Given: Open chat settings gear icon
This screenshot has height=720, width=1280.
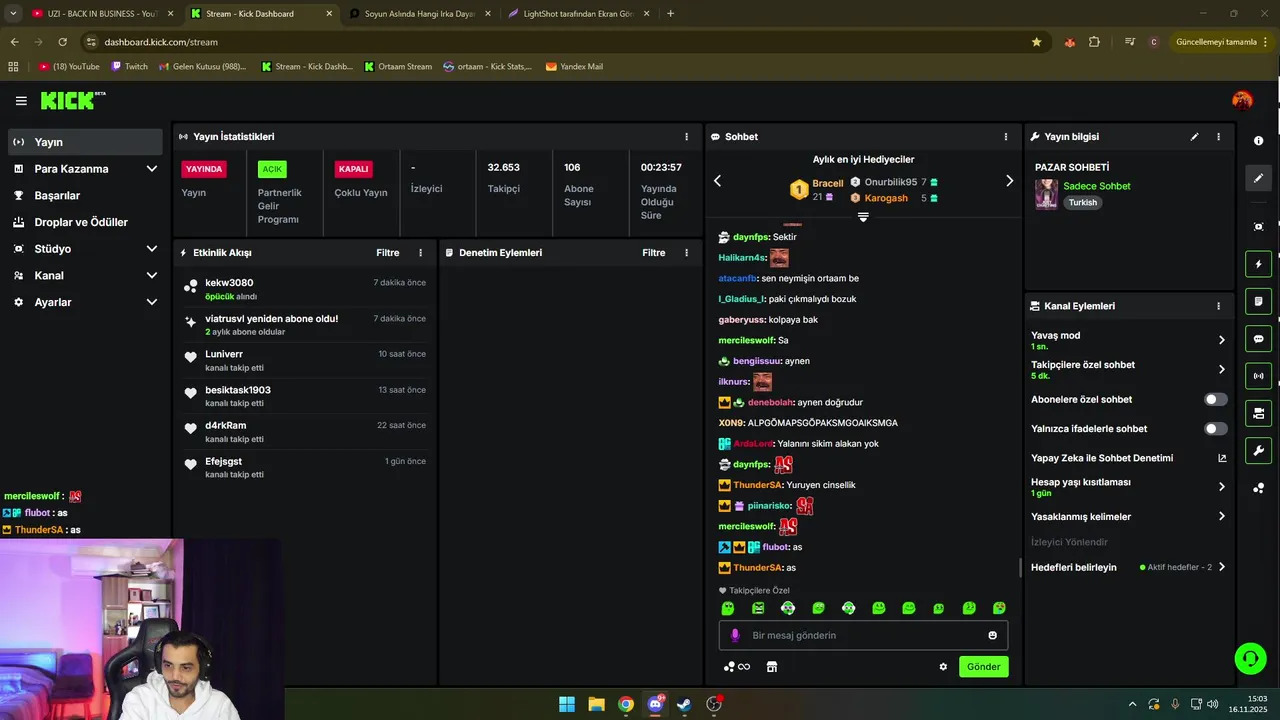Looking at the screenshot, I should click(x=942, y=667).
